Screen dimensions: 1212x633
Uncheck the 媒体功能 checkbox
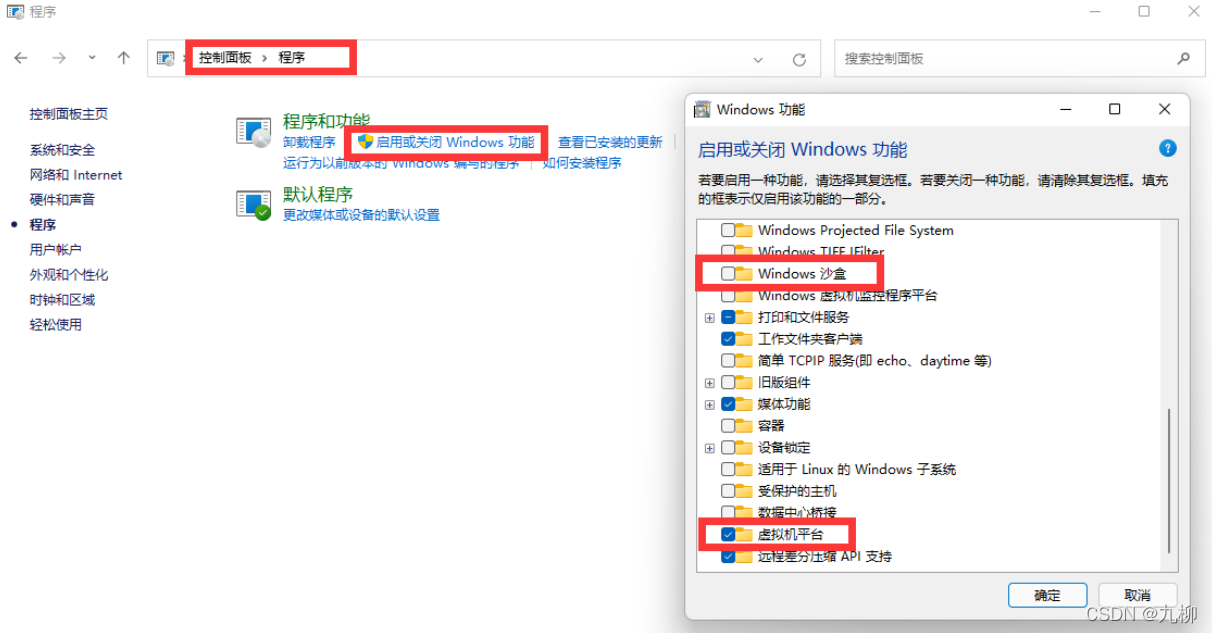pos(728,404)
